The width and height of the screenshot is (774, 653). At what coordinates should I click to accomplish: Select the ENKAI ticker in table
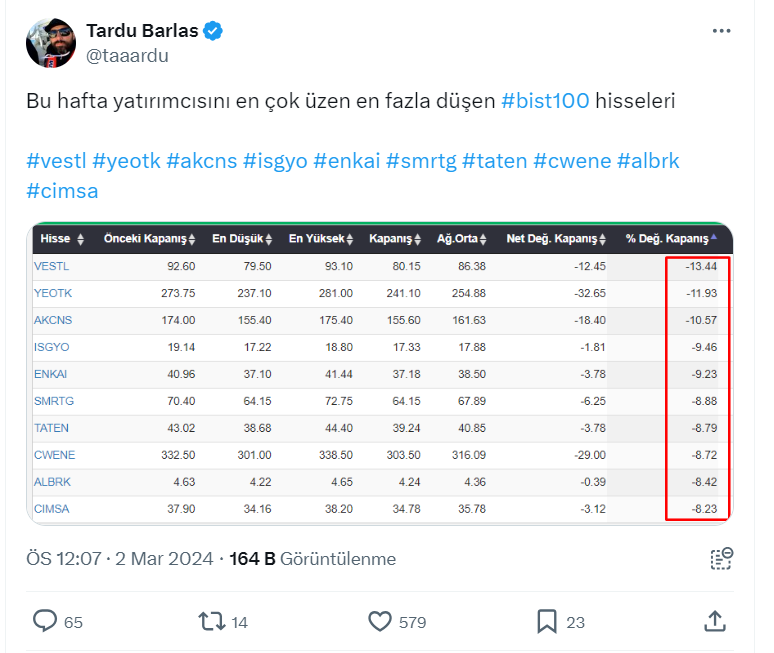point(51,373)
